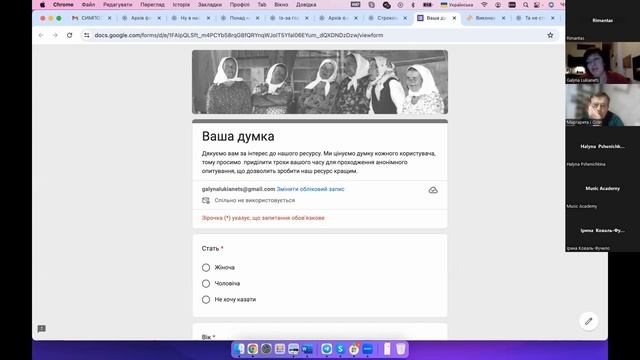Click the form header photo of women
The width and height of the screenshot is (640, 360).
tap(320, 82)
